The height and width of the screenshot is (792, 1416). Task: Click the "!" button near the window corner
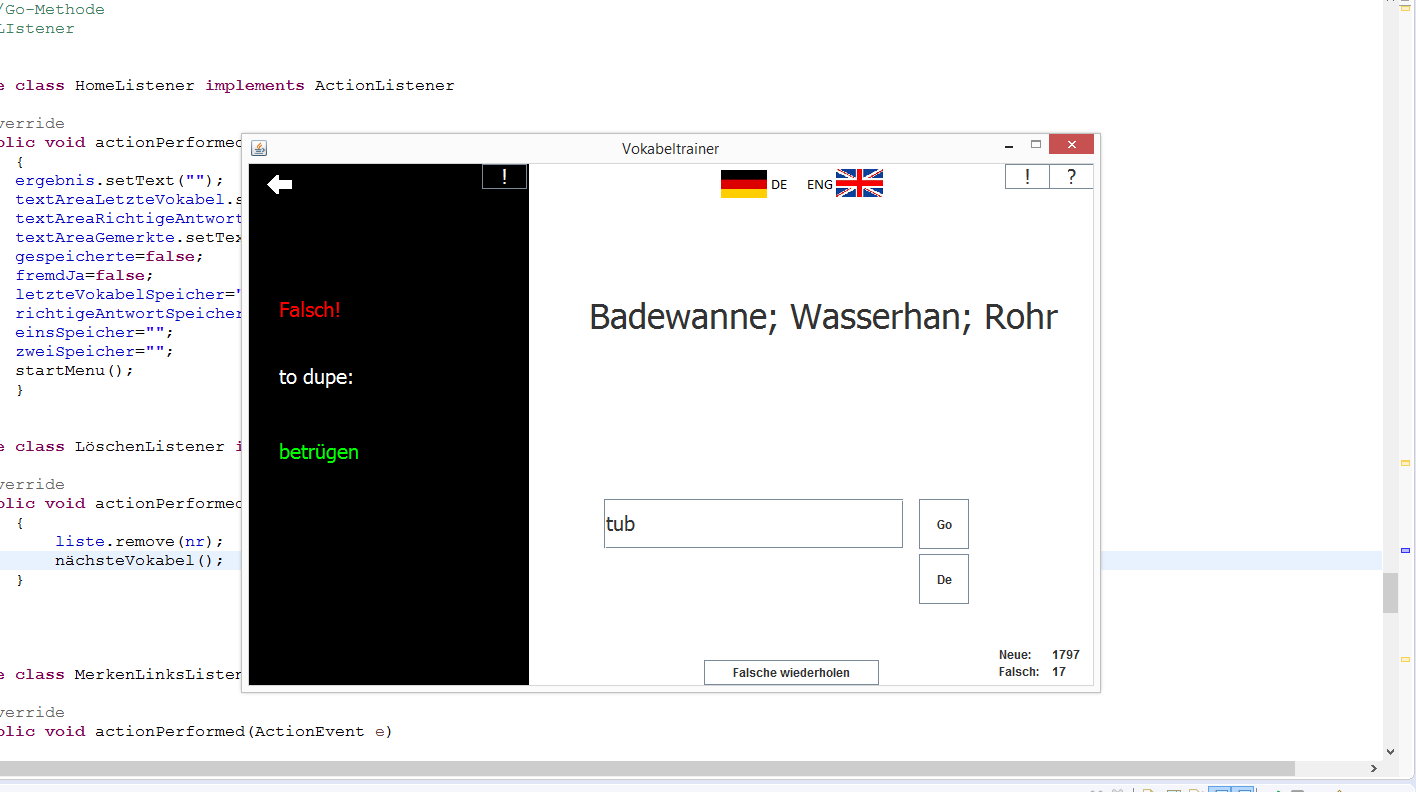(x=1027, y=176)
